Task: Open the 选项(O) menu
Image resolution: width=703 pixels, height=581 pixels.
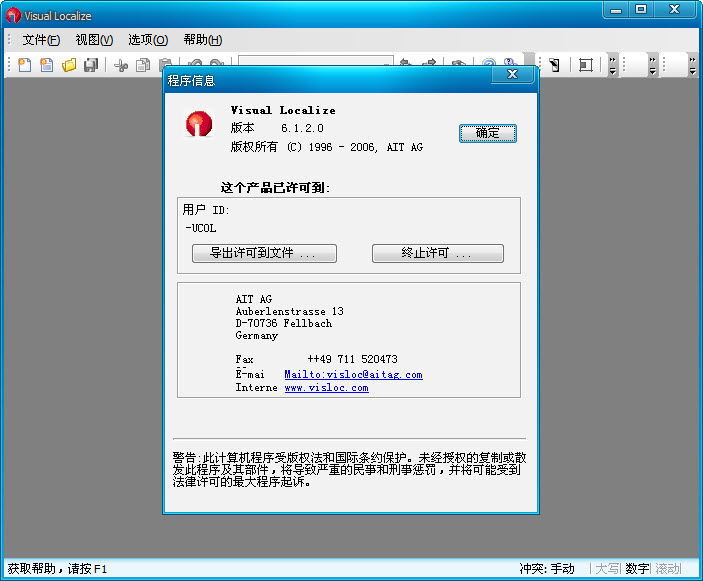Action: click(148, 40)
